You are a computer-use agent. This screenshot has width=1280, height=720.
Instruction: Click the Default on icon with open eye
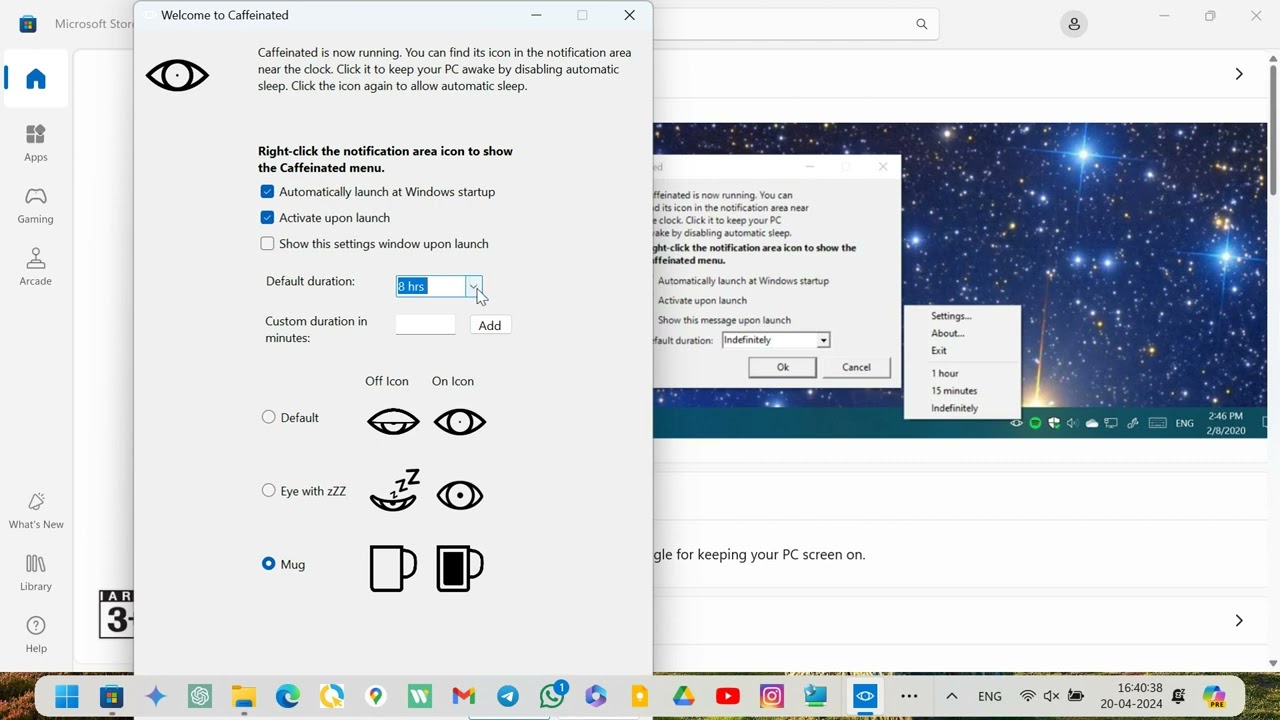tap(460, 422)
